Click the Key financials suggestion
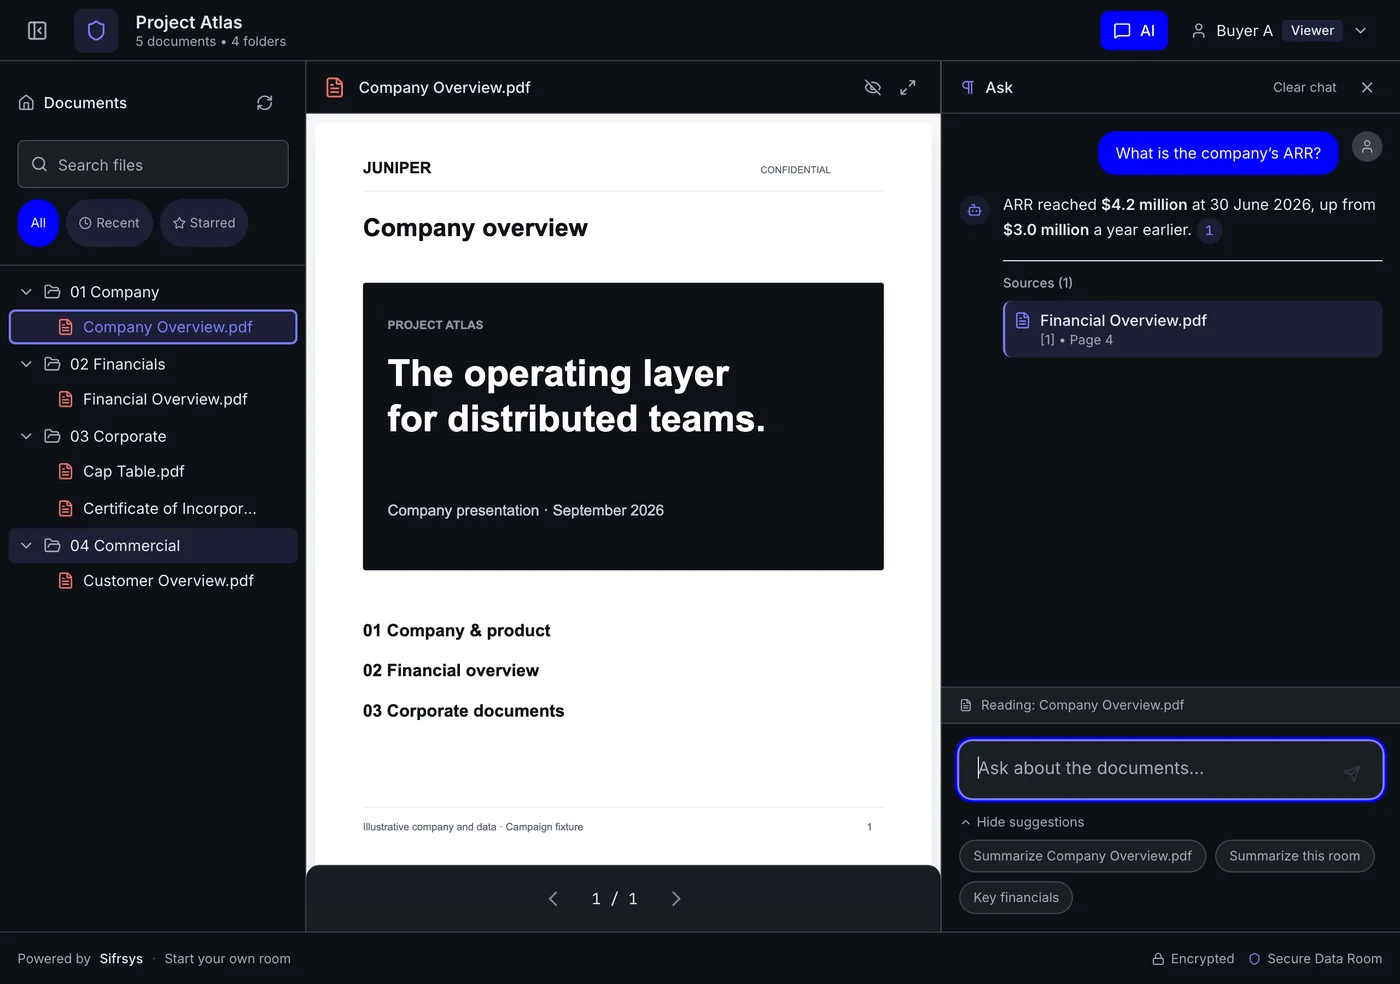 [1016, 898]
